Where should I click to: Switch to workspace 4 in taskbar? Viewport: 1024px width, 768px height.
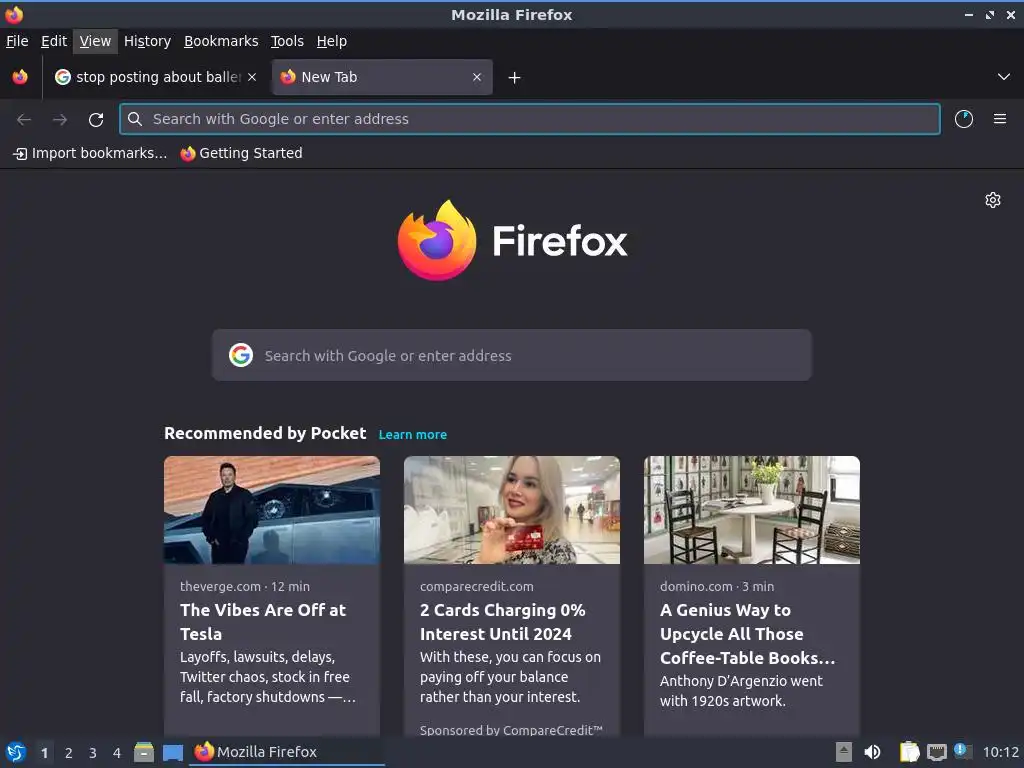[x=117, y=753]
